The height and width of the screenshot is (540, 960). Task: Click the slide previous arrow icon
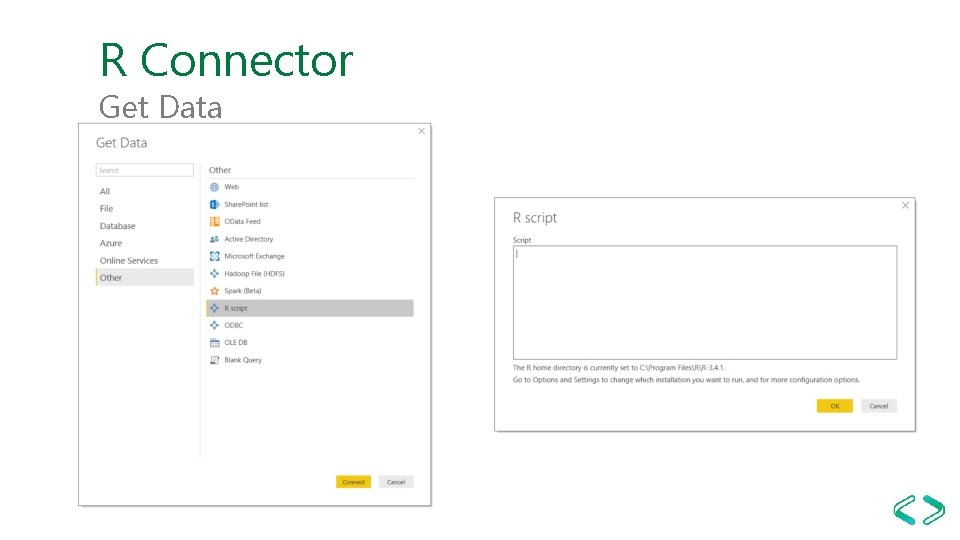905,510
